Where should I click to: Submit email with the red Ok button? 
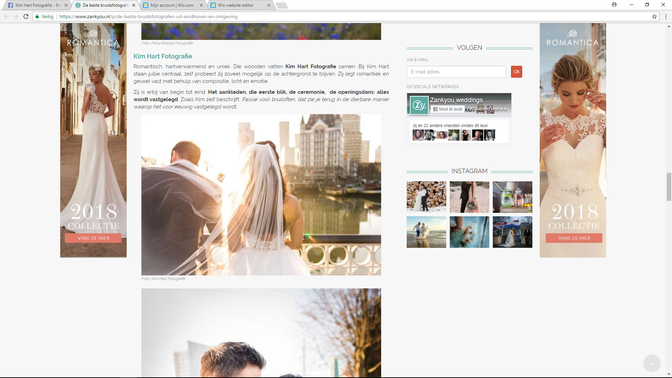pyautogui.click(x=516, y=72)
